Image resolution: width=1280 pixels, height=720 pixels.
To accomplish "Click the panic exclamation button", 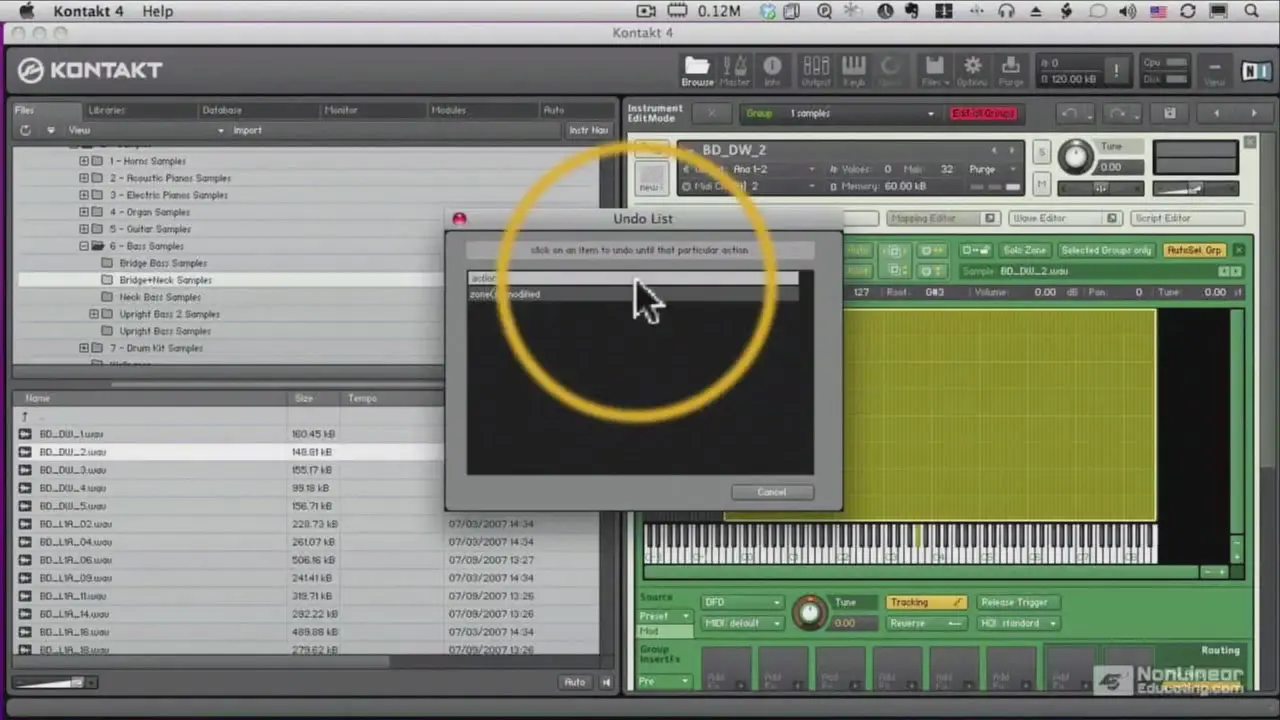I will (1116, 71).
